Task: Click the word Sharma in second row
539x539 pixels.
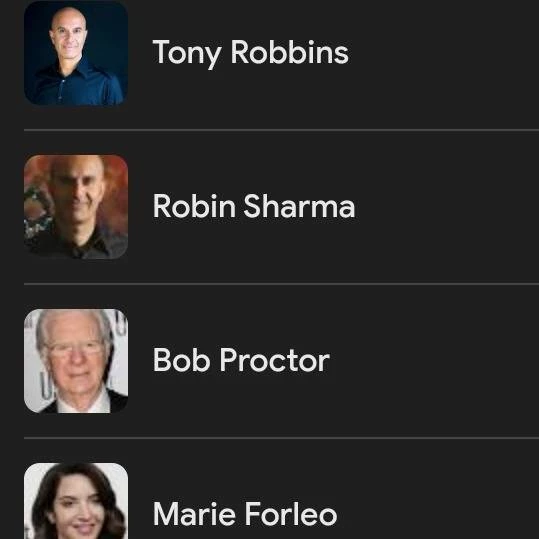Action: [x=299, y=206]
